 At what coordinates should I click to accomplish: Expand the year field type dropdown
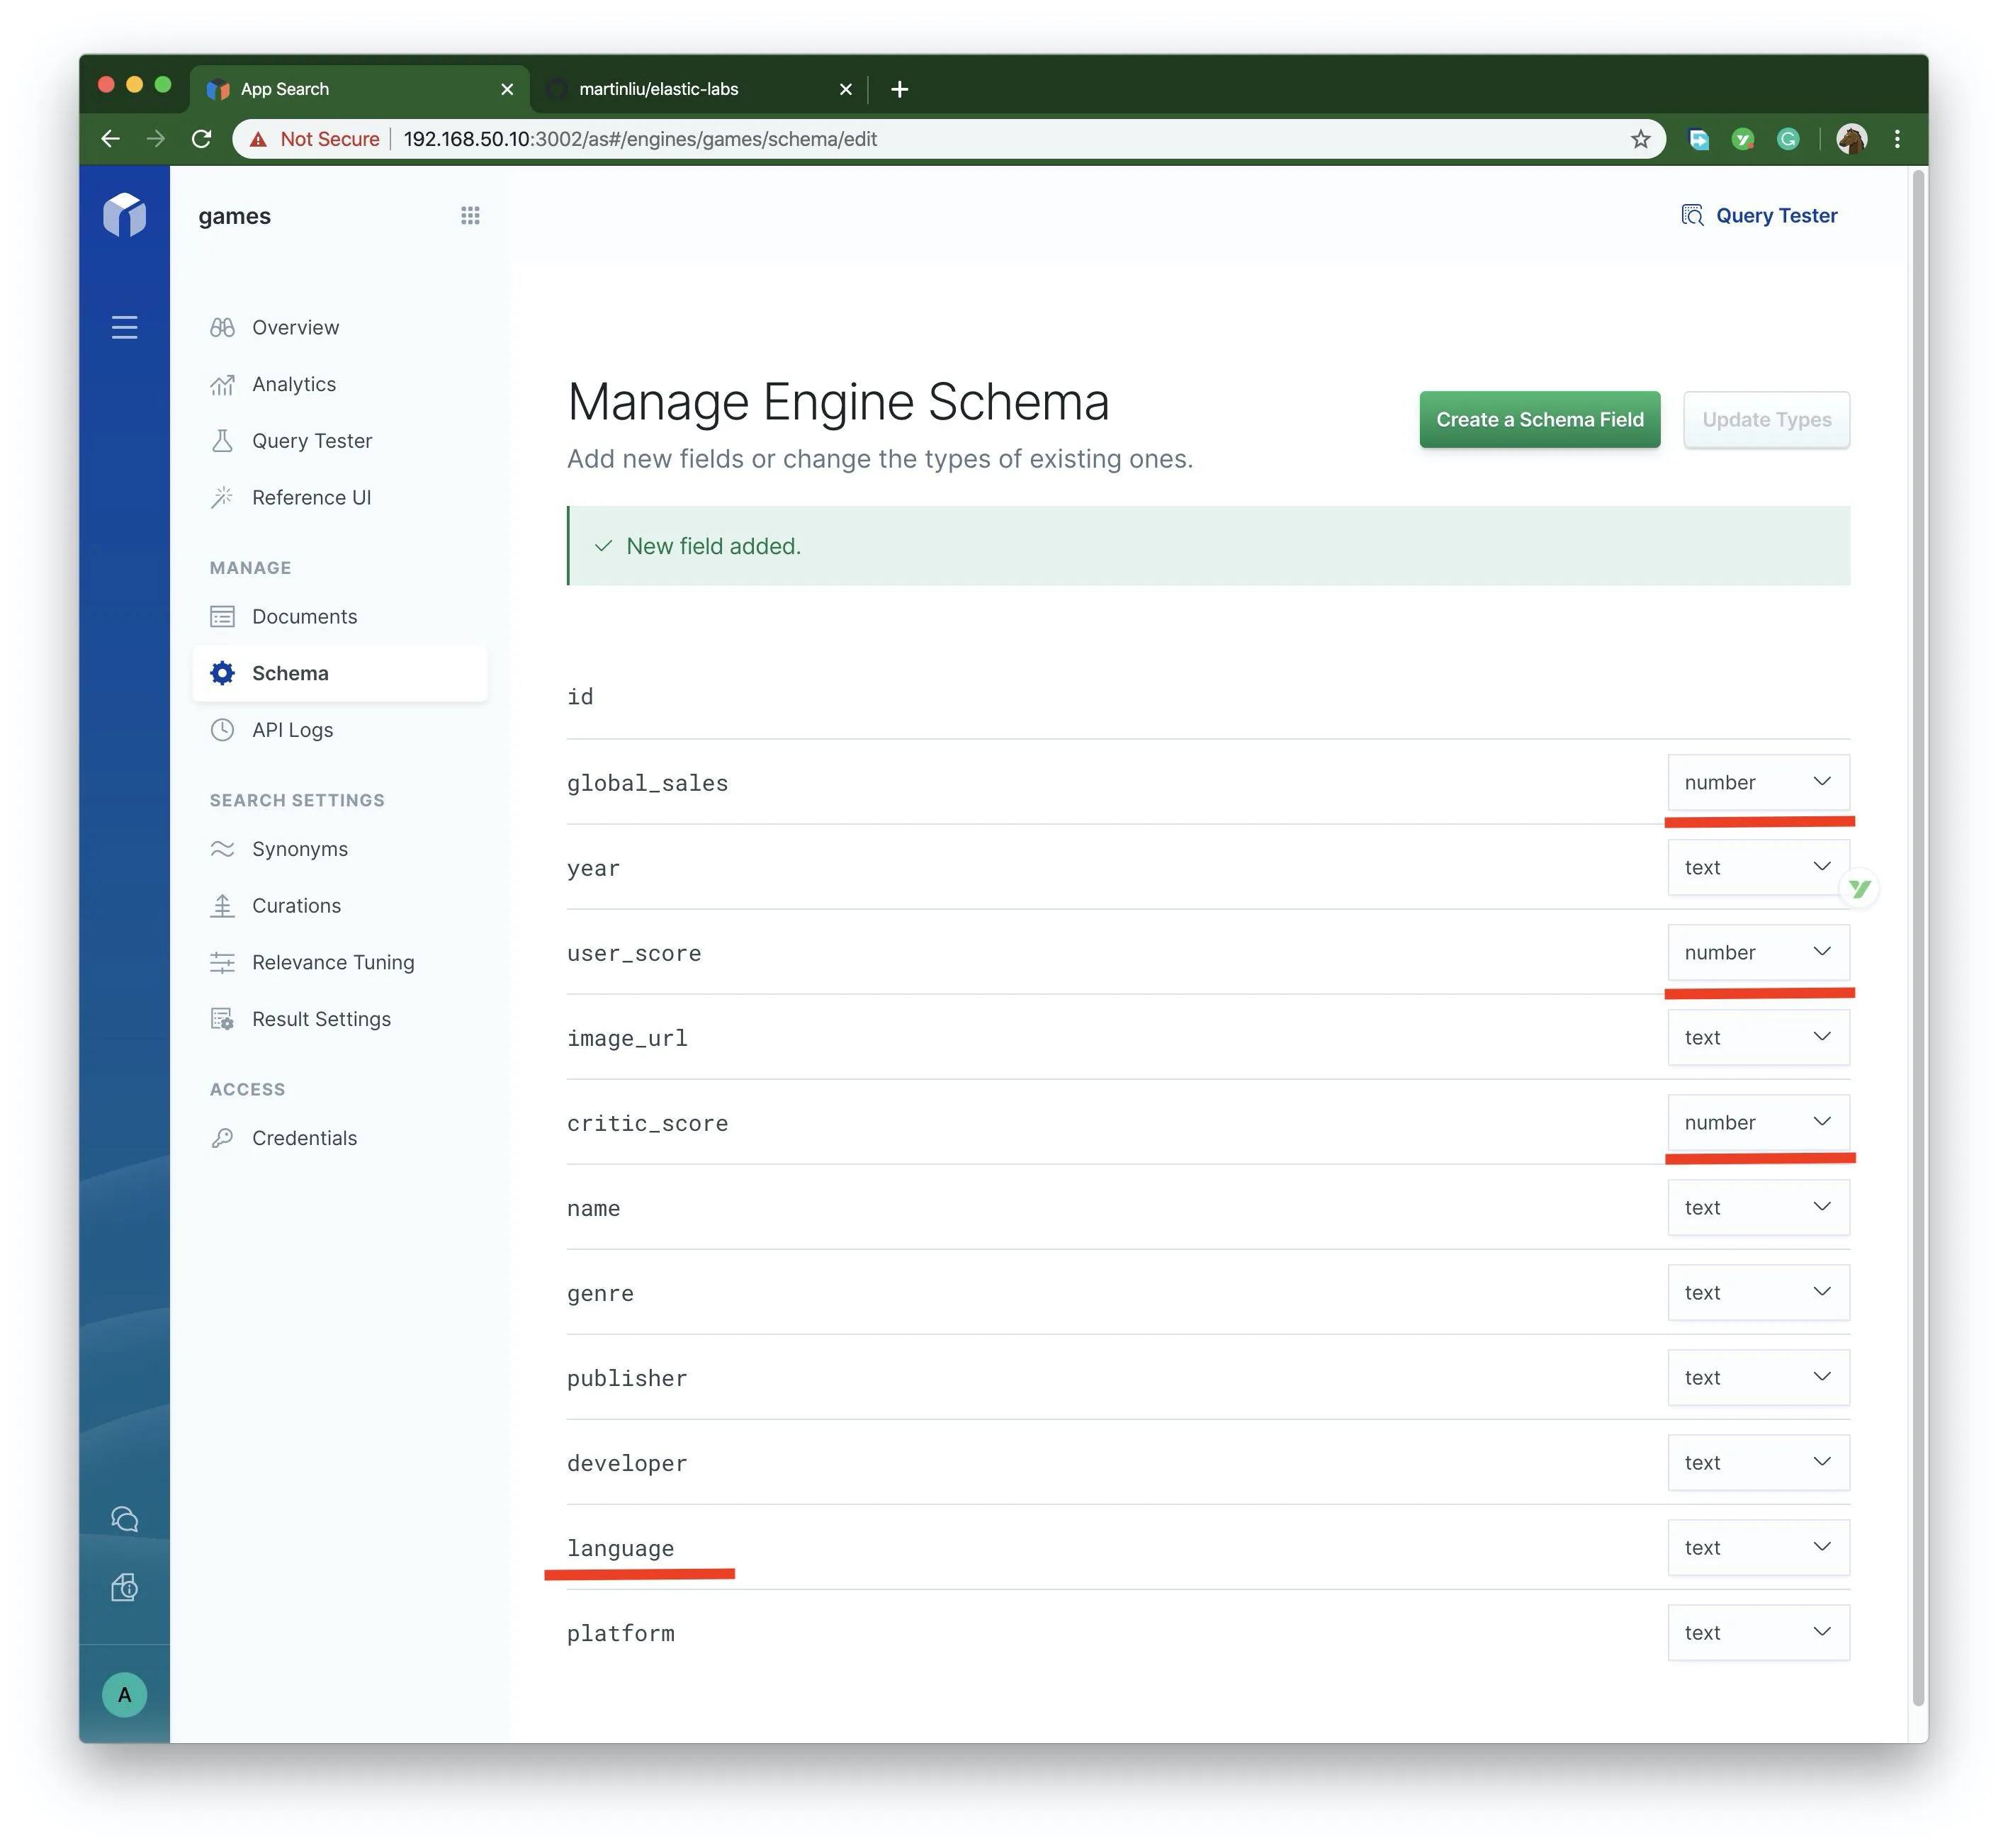pos(1757,867)
